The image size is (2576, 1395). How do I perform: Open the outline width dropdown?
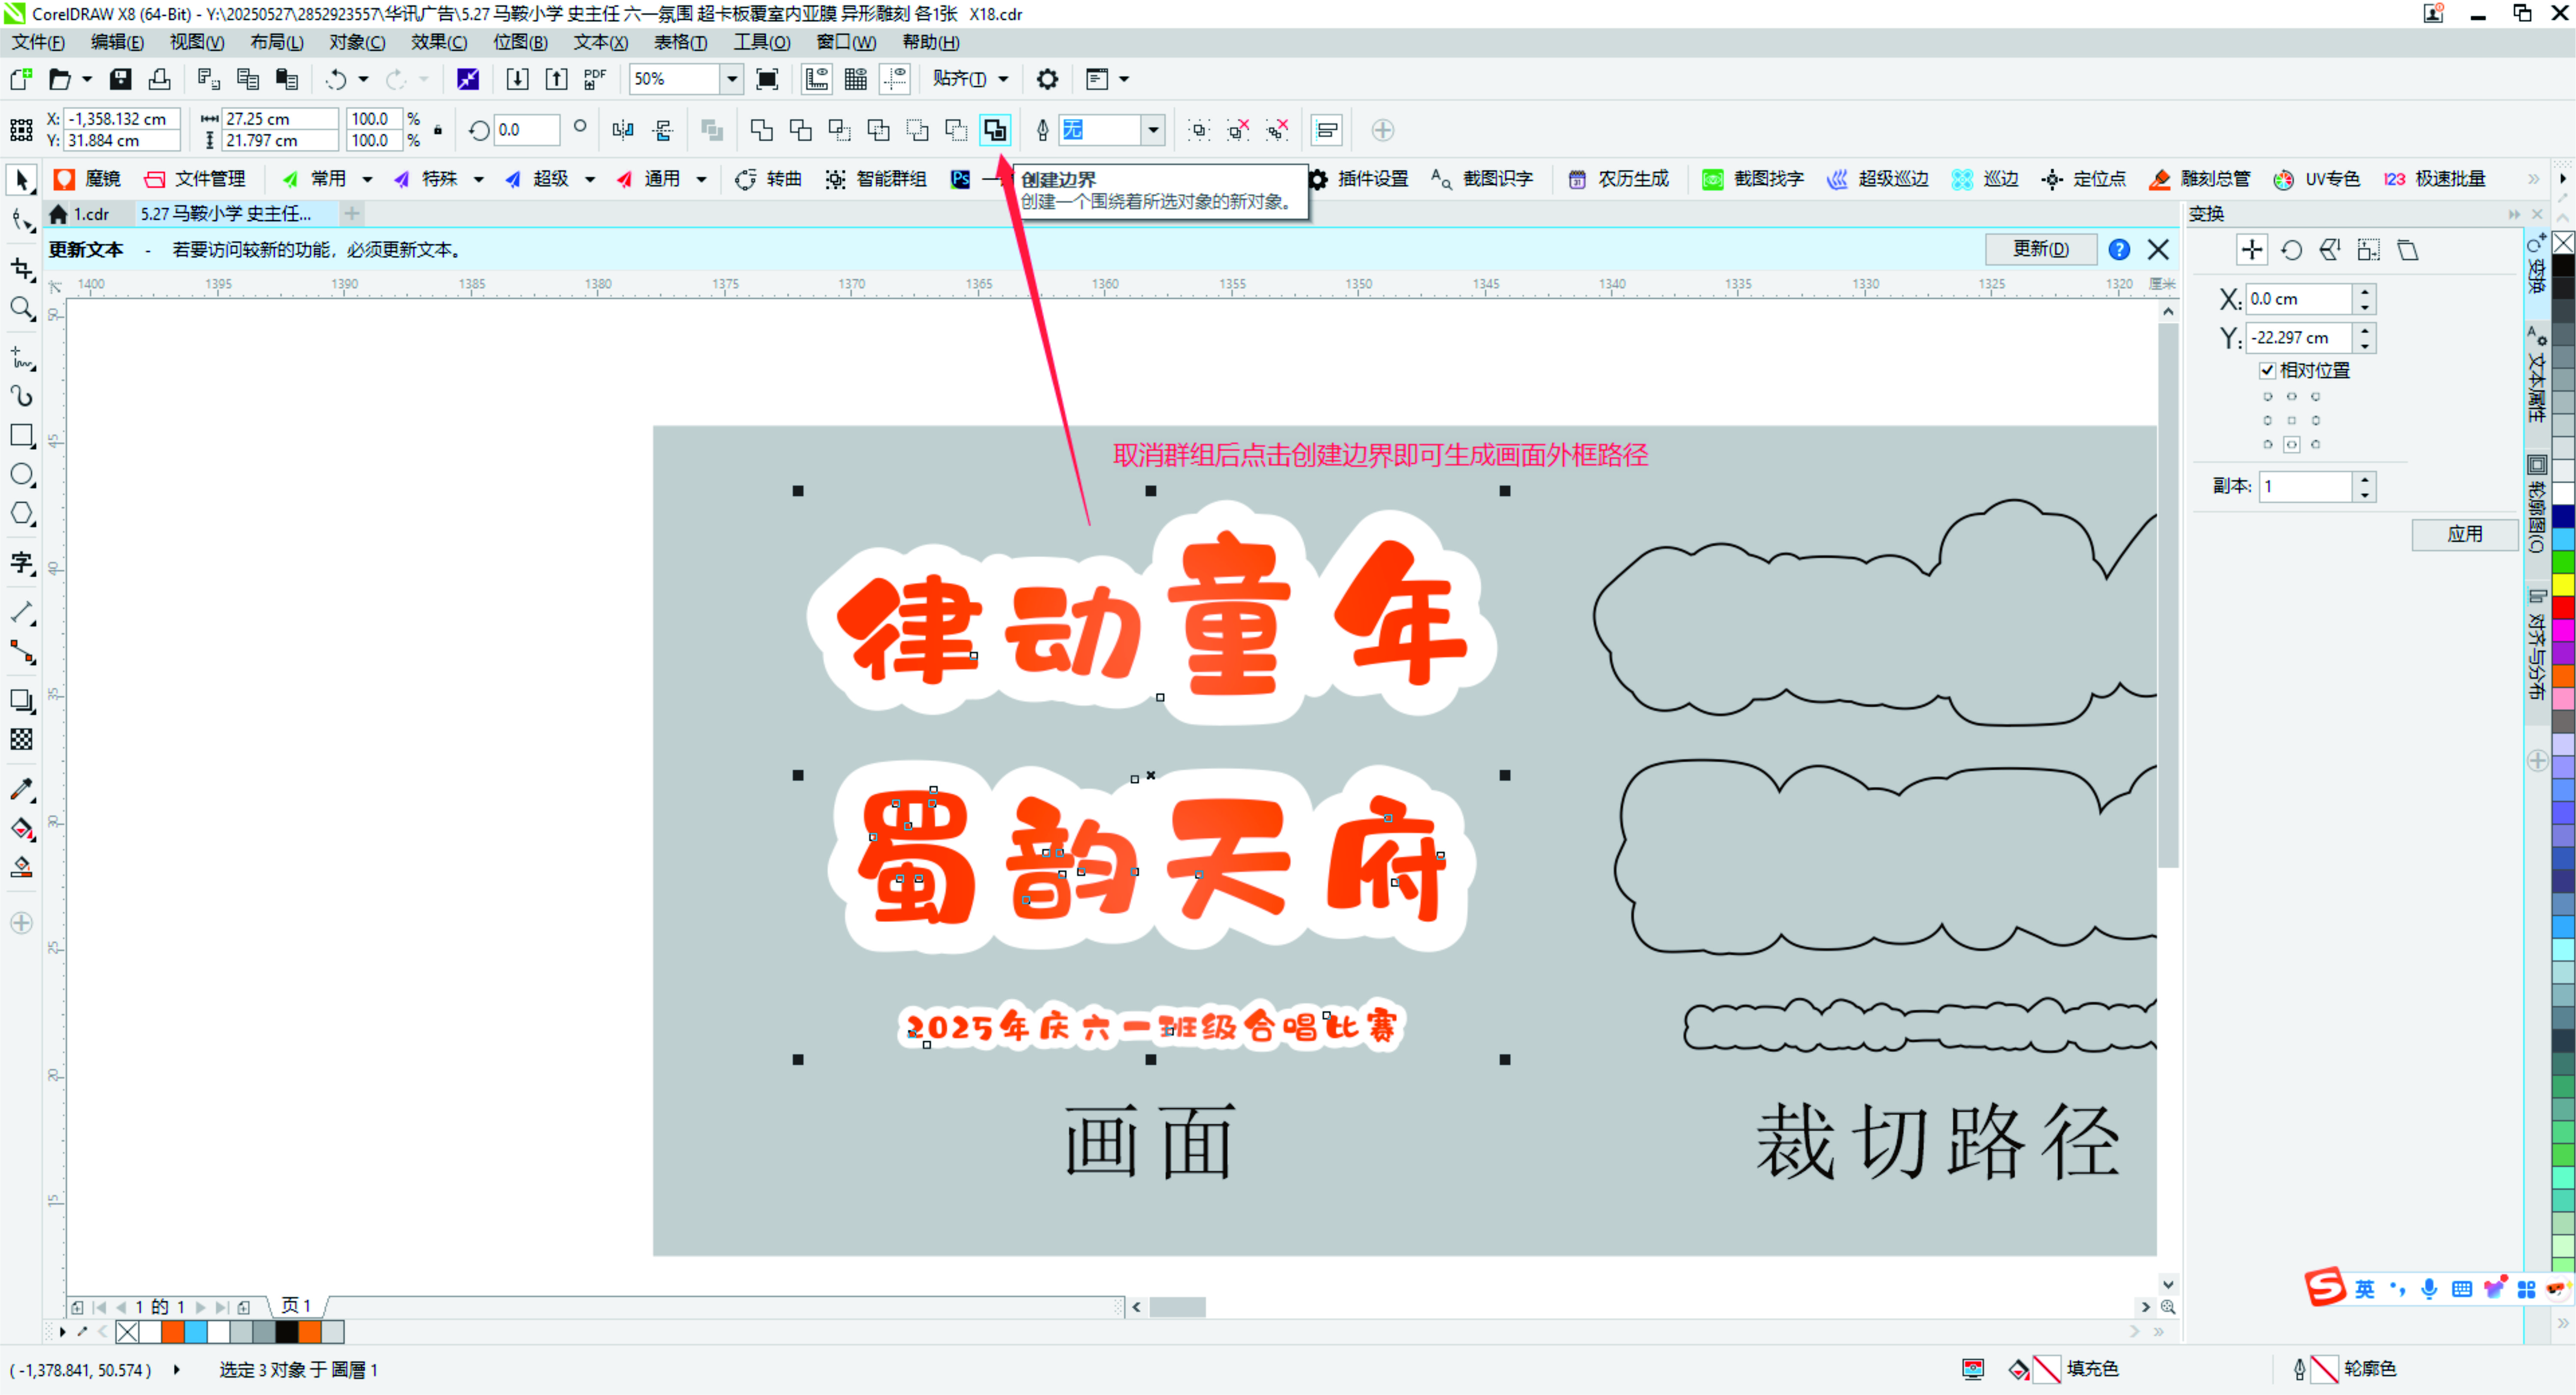pos(1153,130)
